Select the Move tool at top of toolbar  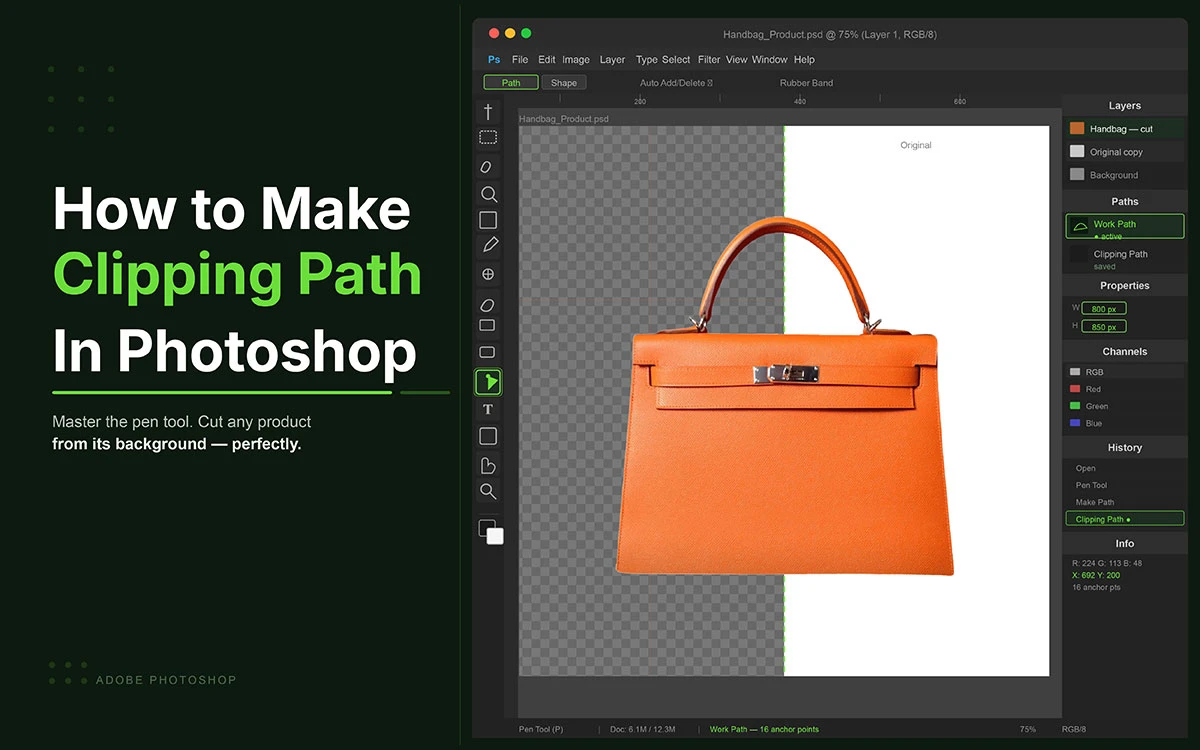(x=488, y=112)
